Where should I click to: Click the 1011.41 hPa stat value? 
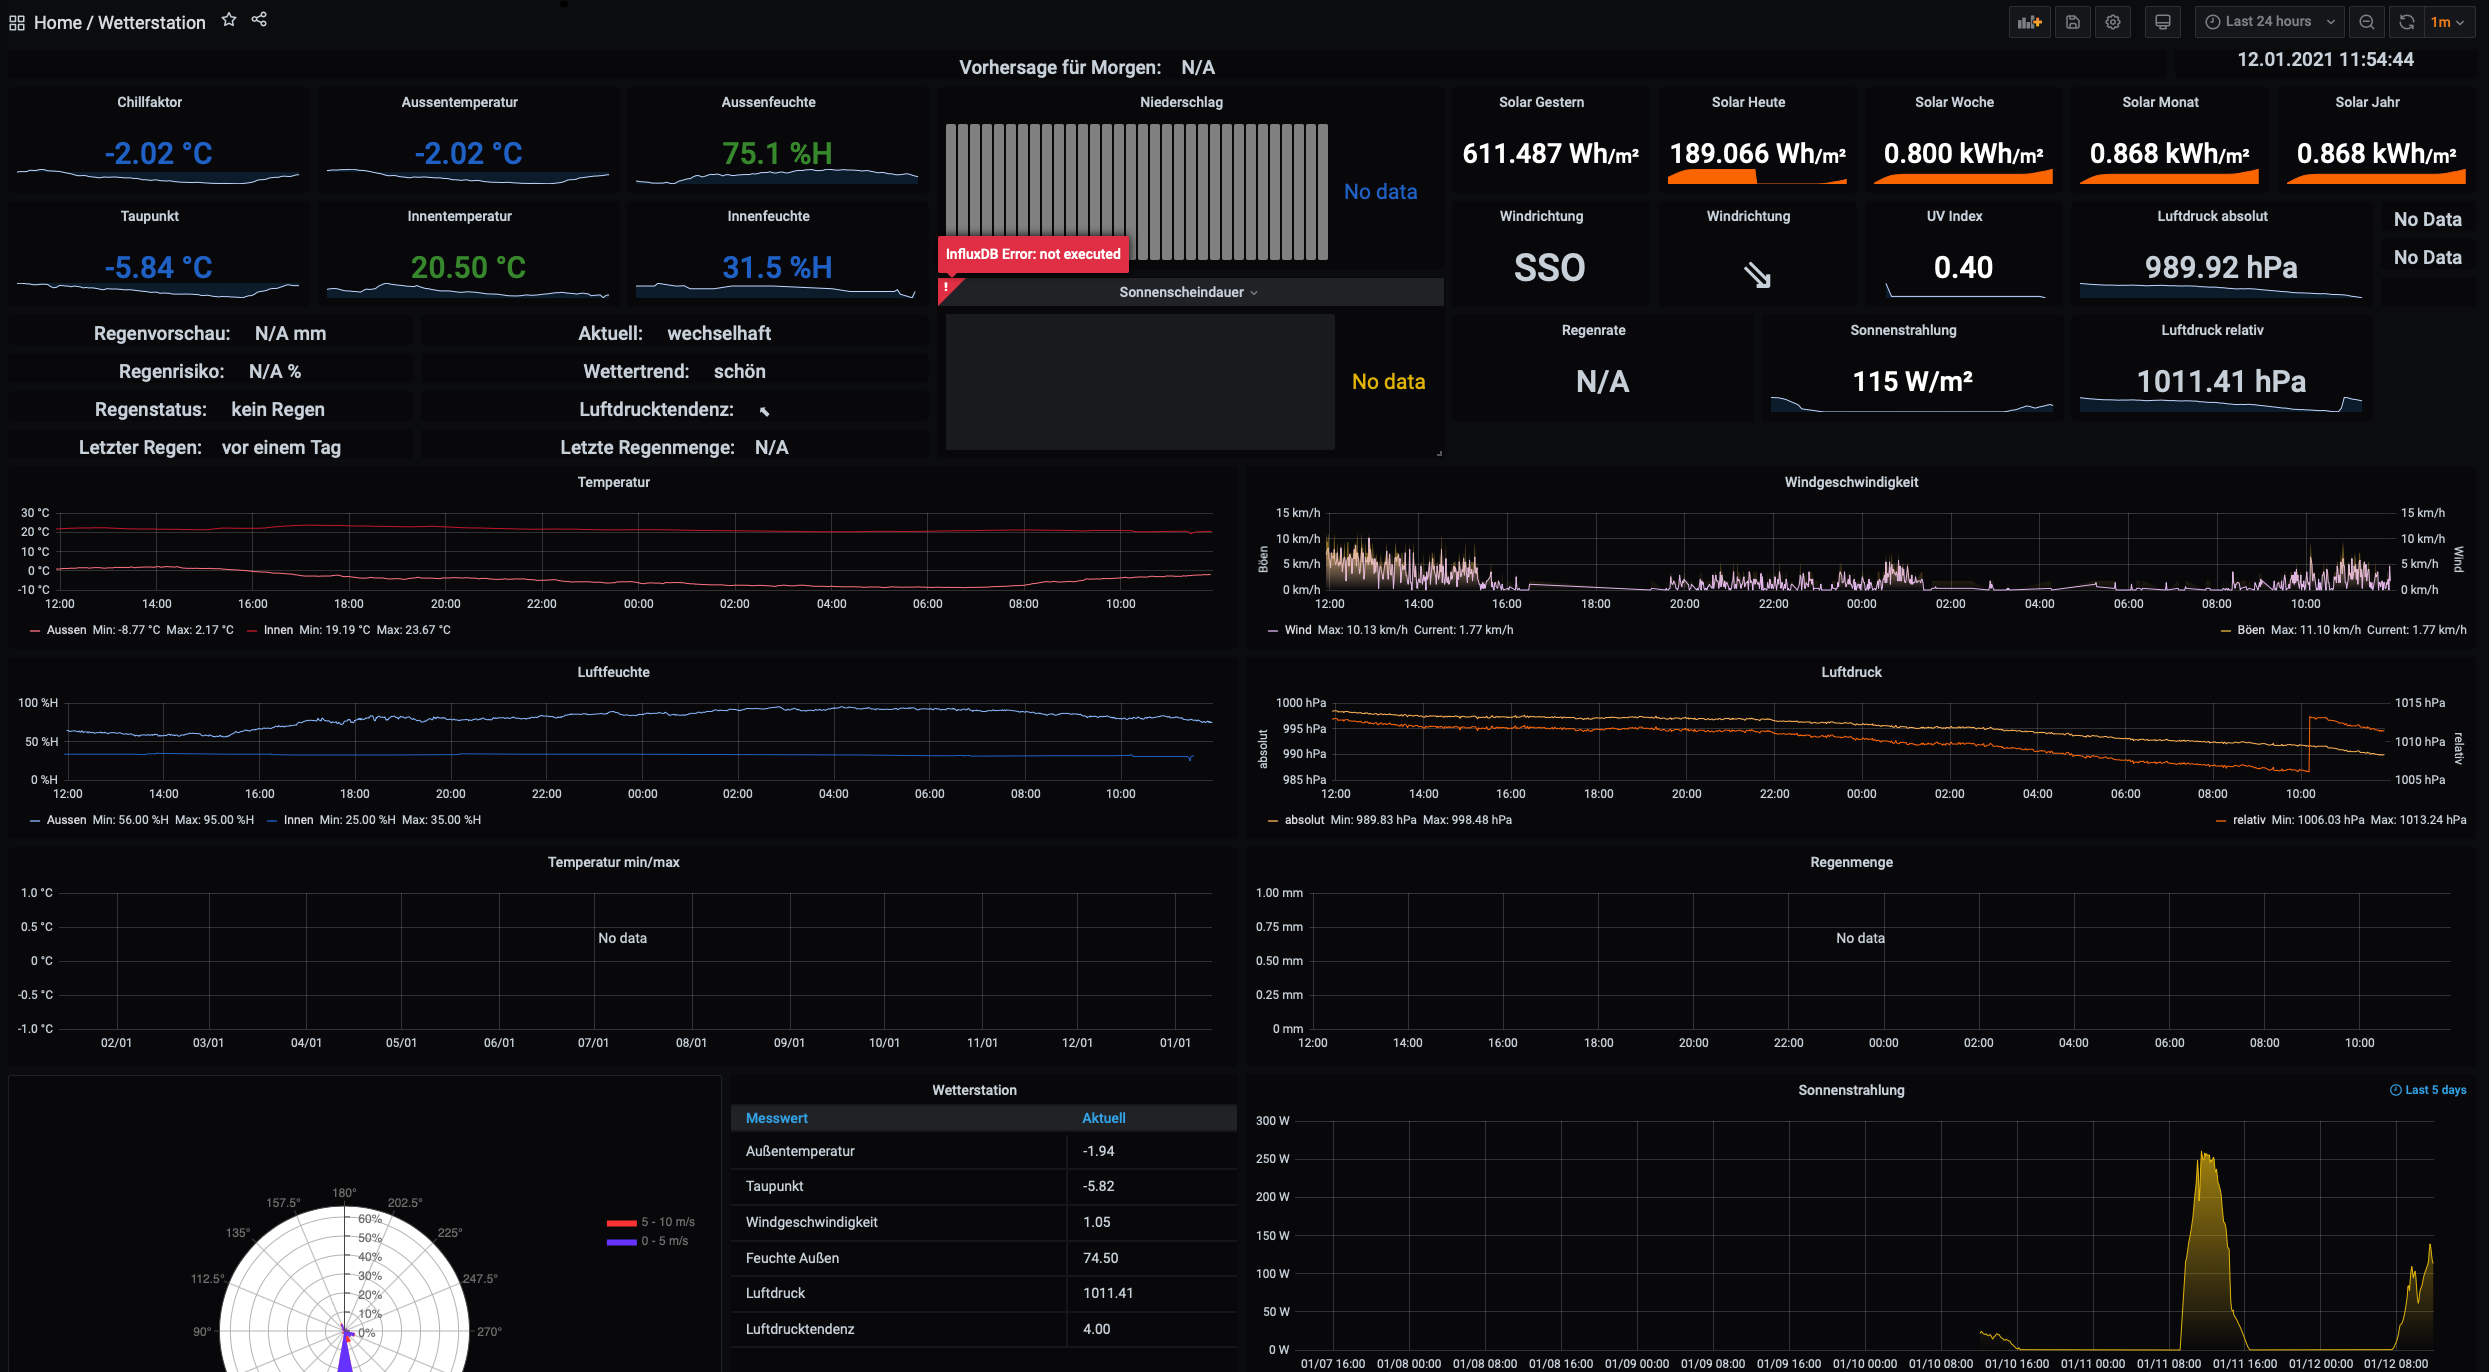(2221, 382)
